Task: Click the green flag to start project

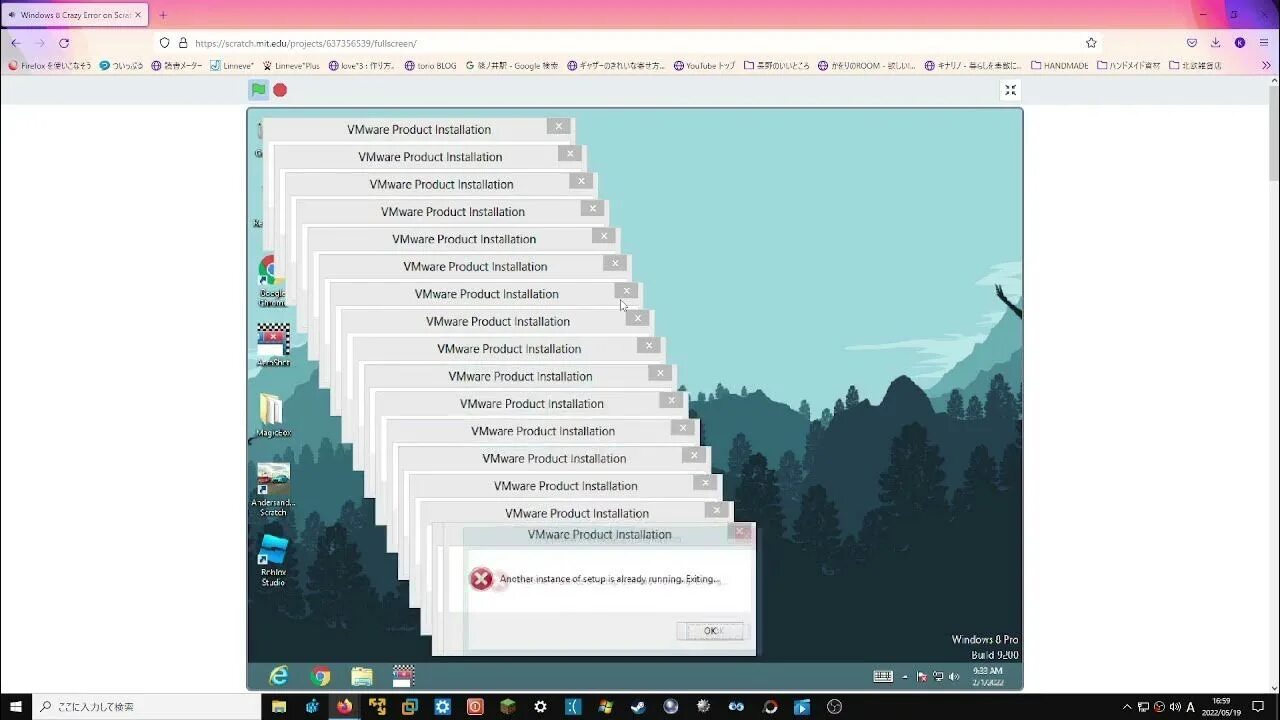Action: pos(258,90)
